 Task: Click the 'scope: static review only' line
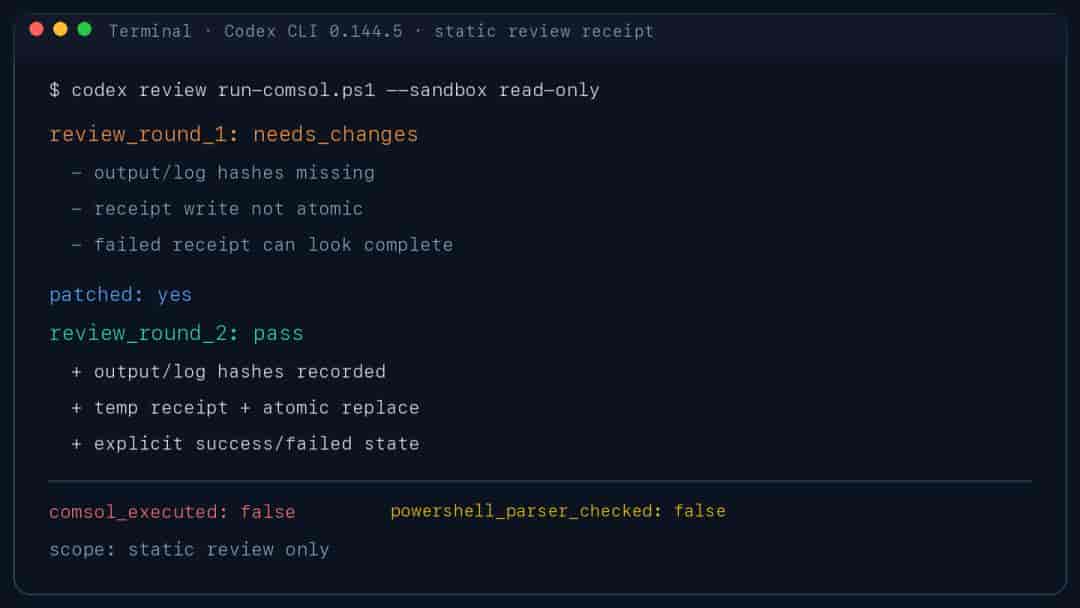click(x=189, y=549)
